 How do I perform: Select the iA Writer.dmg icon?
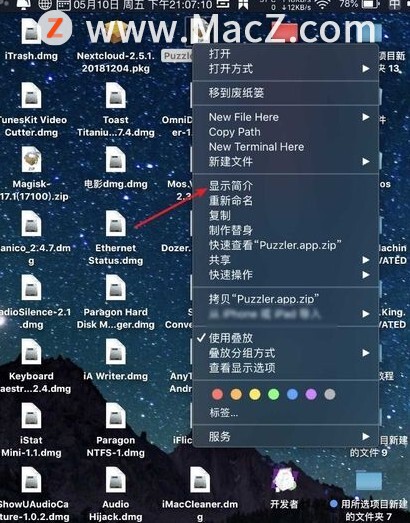115,351
